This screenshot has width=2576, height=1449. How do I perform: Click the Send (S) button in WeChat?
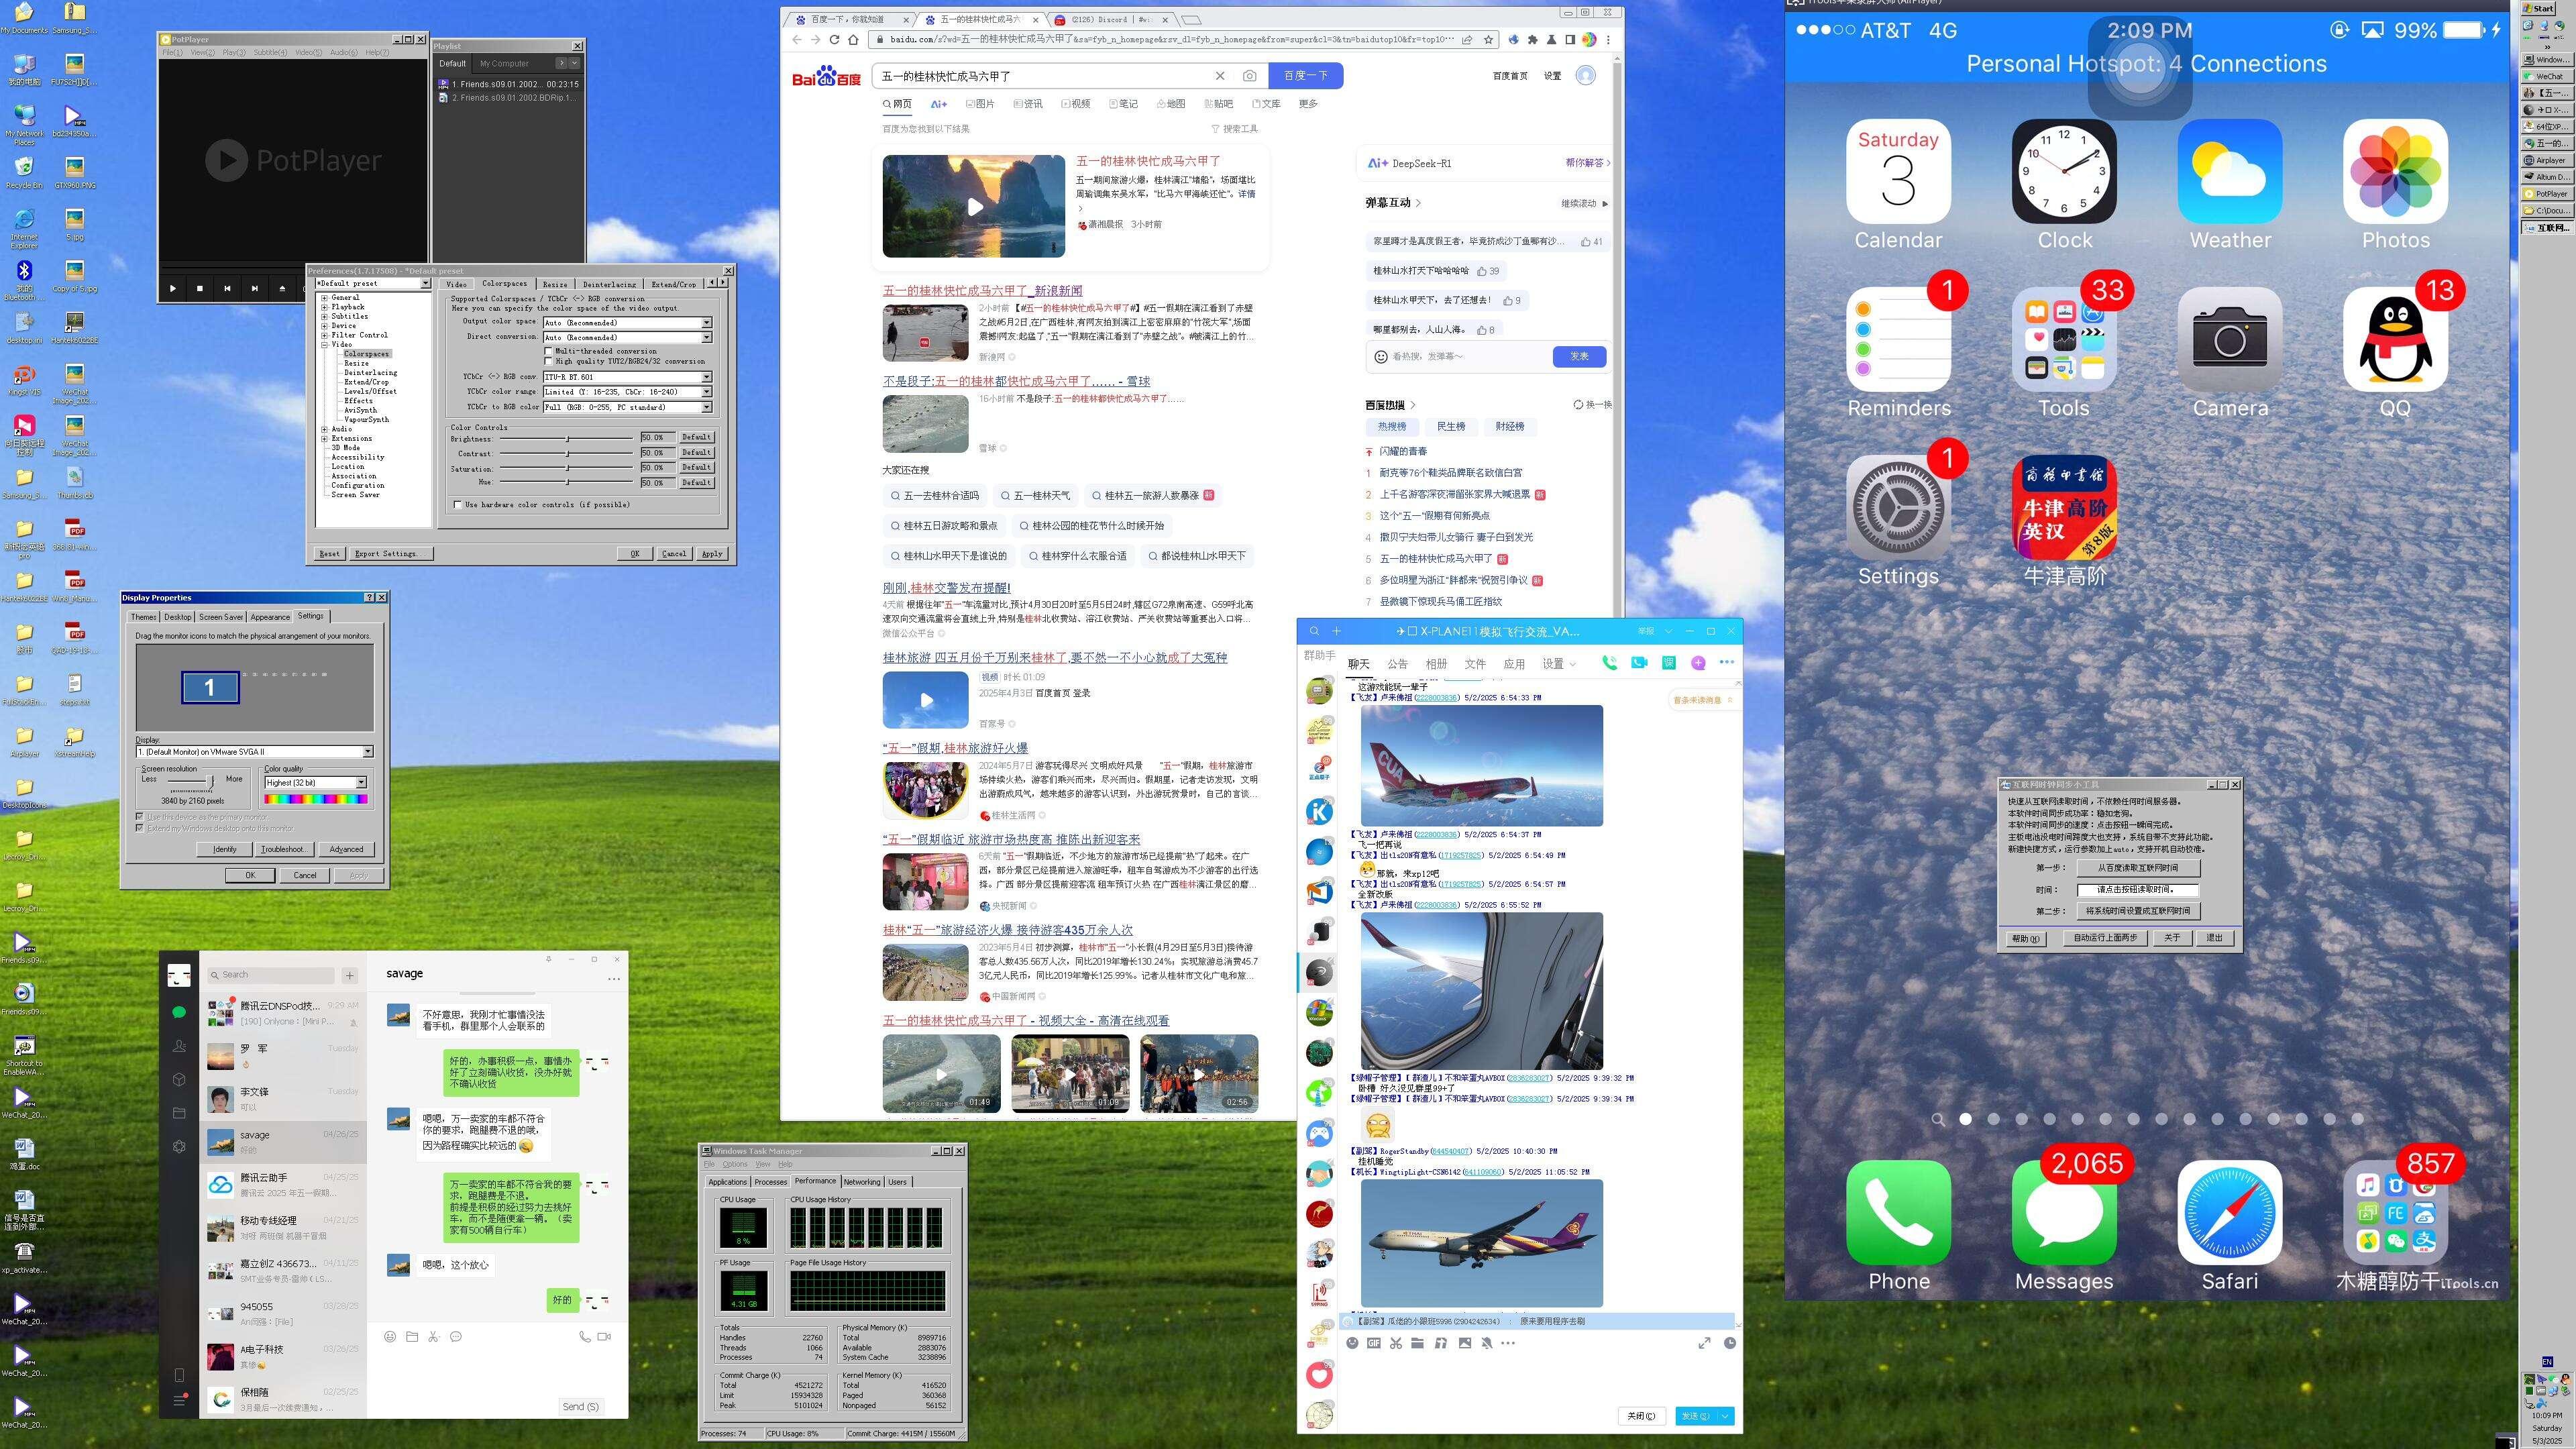point(580,1406)
